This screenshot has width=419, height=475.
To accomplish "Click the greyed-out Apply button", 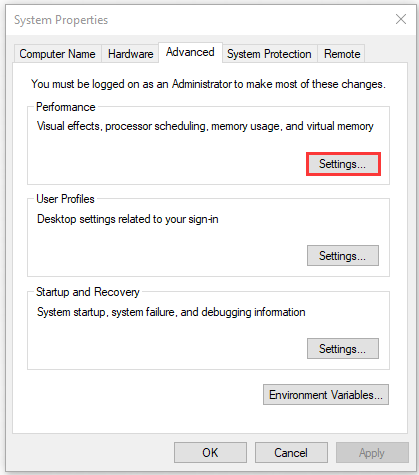I will (x=372, y=453).
